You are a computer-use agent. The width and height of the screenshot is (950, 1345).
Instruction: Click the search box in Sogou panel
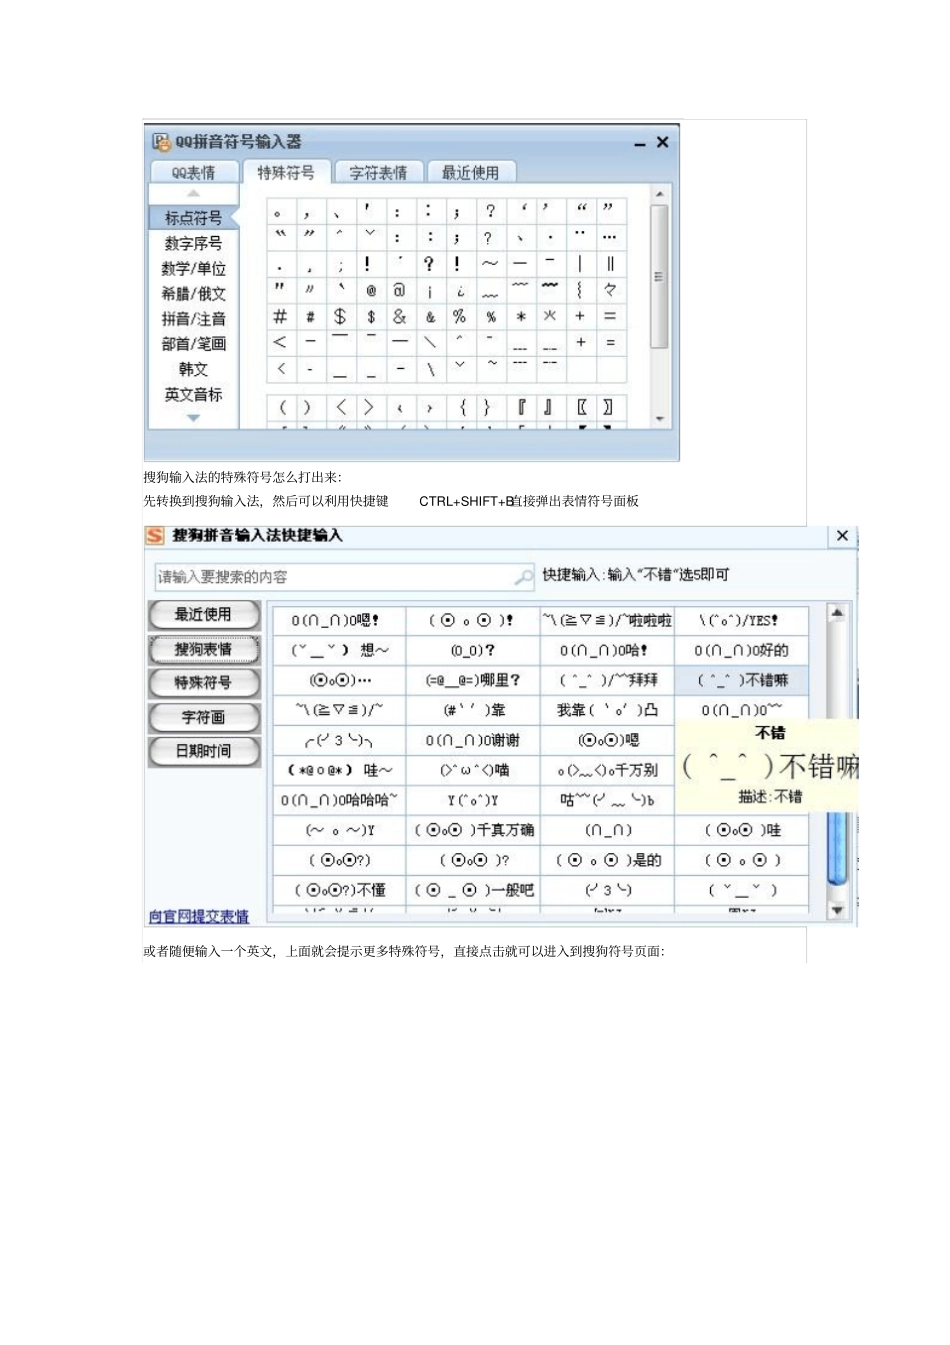point(345,577)
